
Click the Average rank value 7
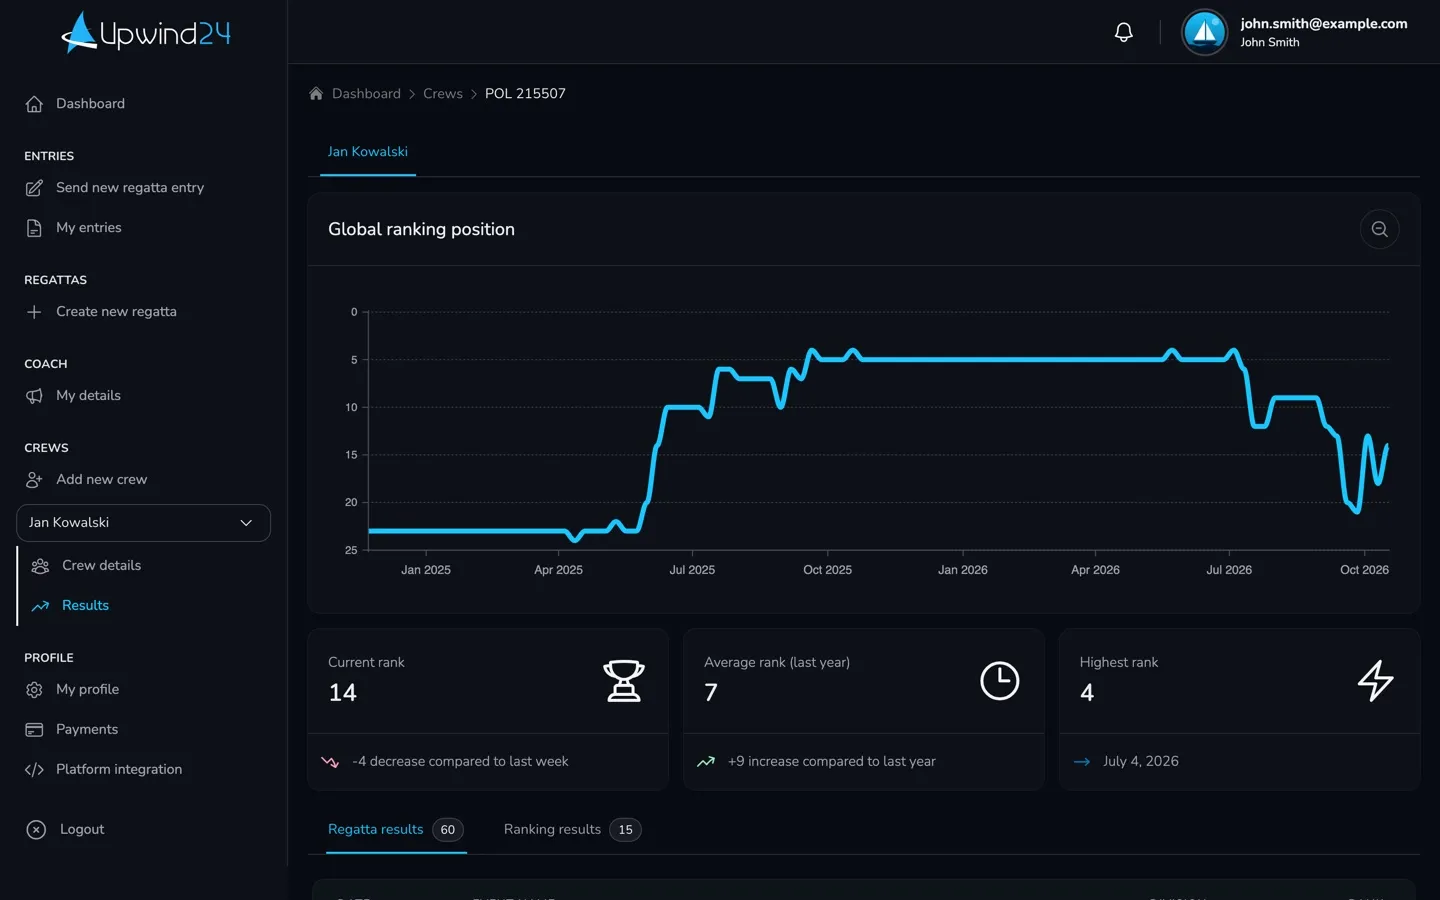click(x=711, y=693)
